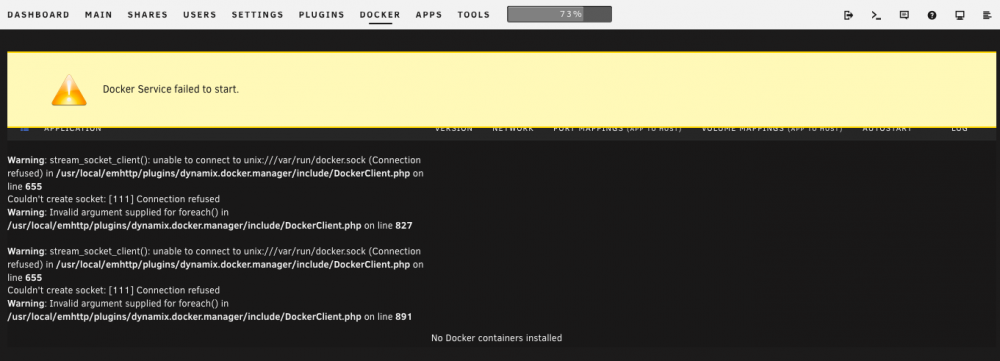
Task: Open the system log icon
Action: click(987, 15)
